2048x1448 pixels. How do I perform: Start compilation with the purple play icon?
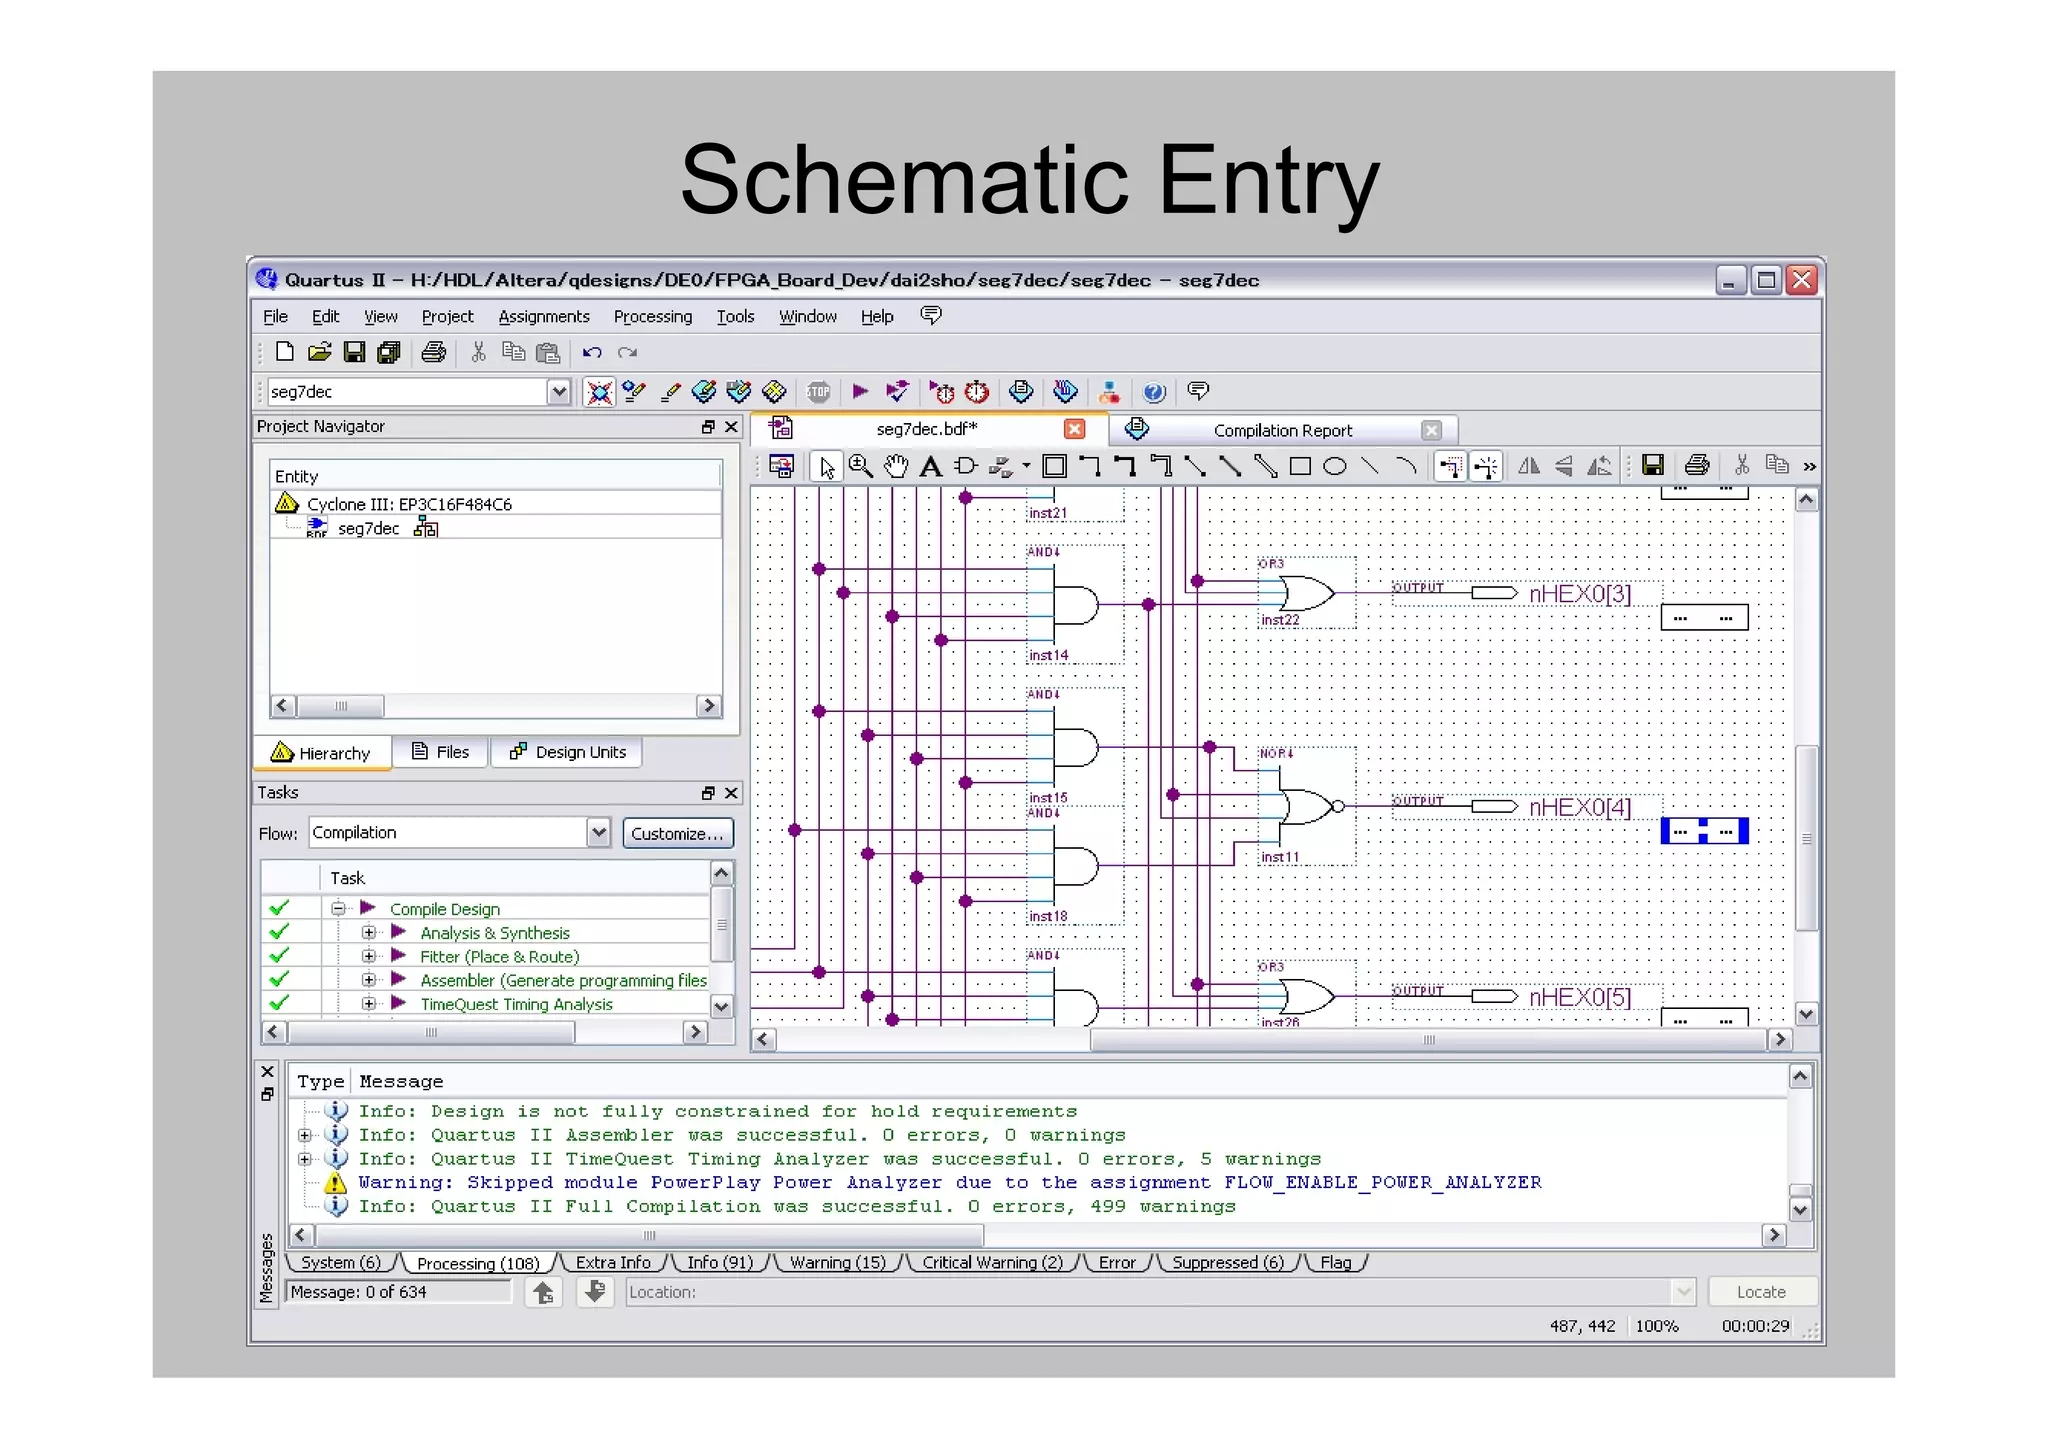click(860, 392)
